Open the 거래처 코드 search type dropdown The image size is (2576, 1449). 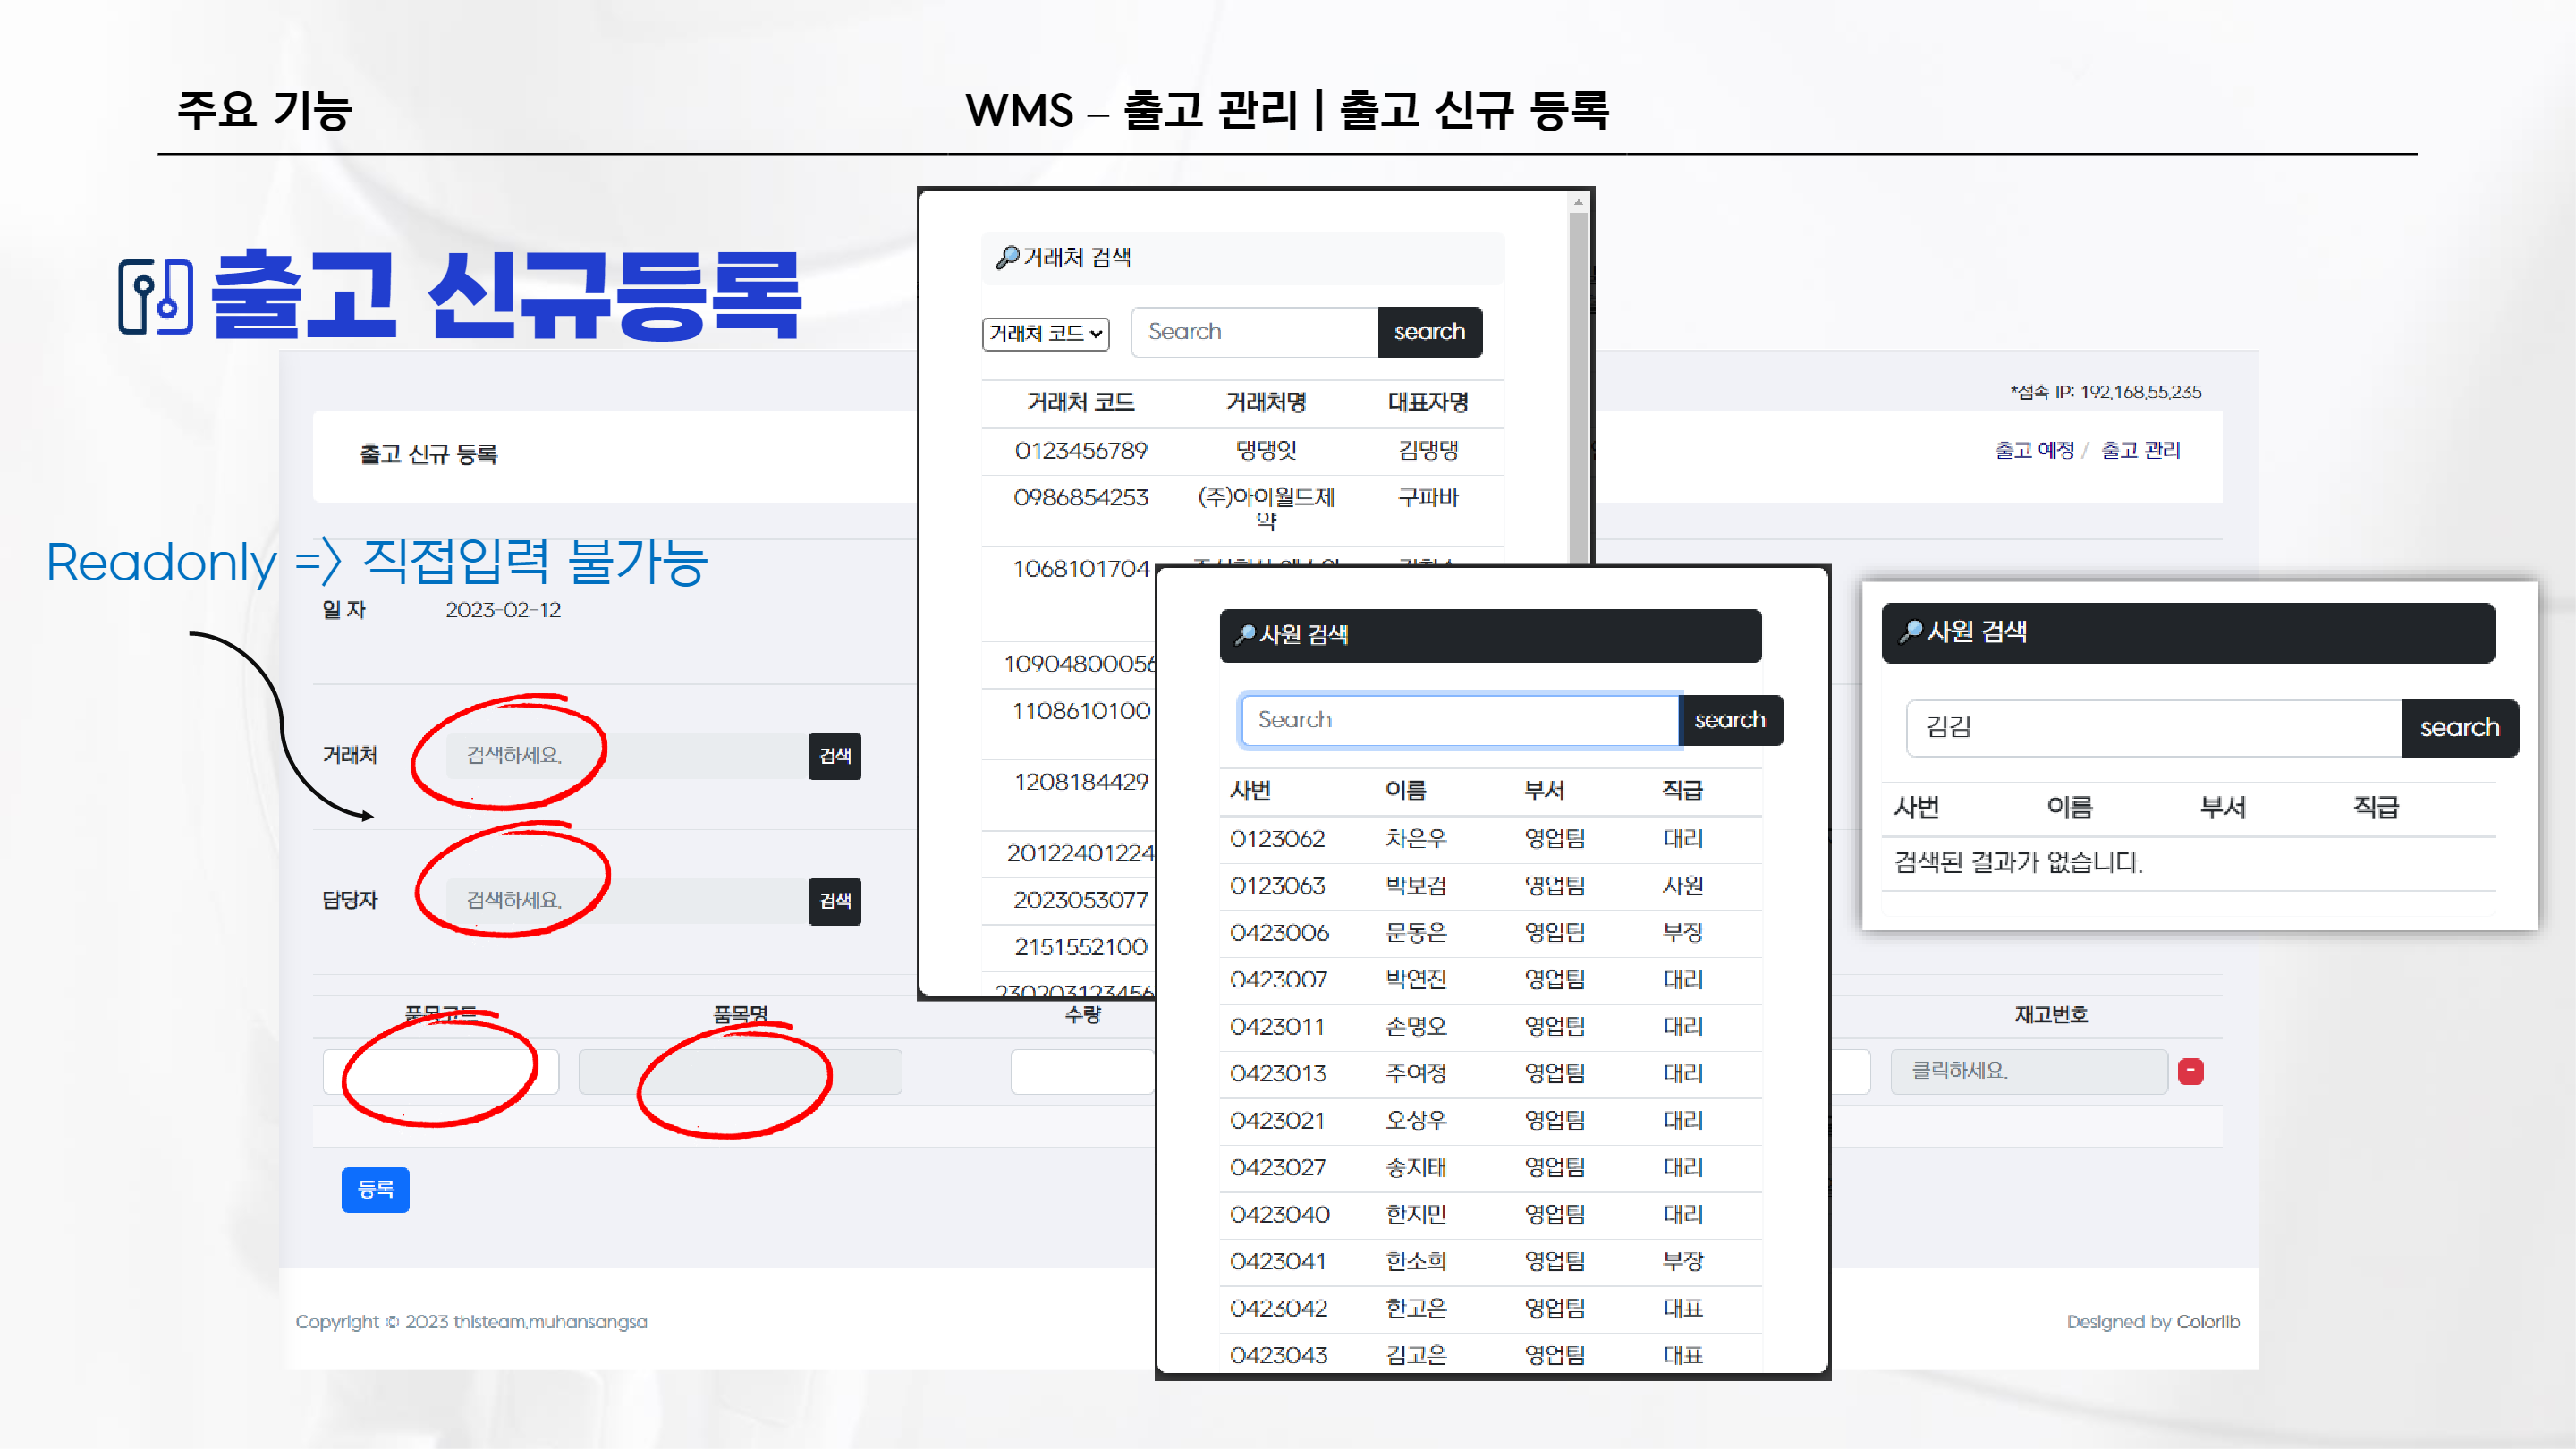(x=1045, y=333)
